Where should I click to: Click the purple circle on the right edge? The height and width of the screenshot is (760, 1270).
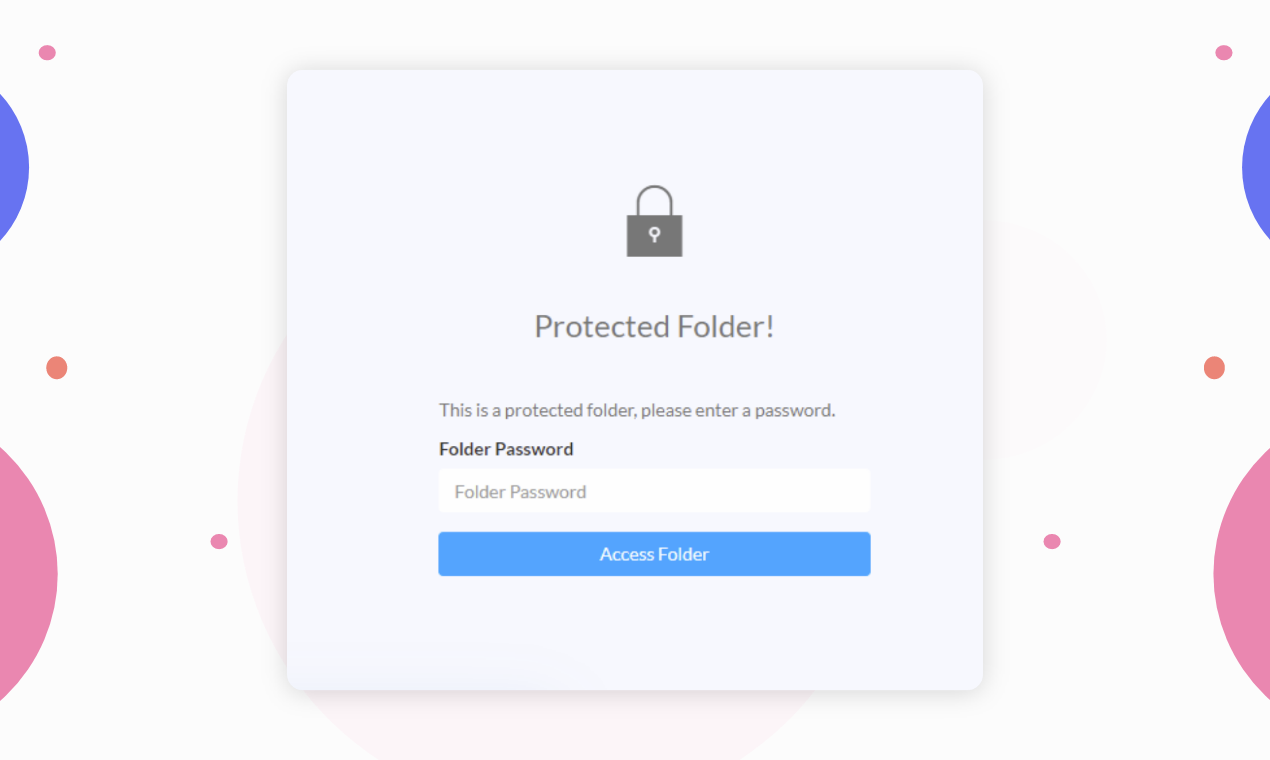tap(1258, 167)
